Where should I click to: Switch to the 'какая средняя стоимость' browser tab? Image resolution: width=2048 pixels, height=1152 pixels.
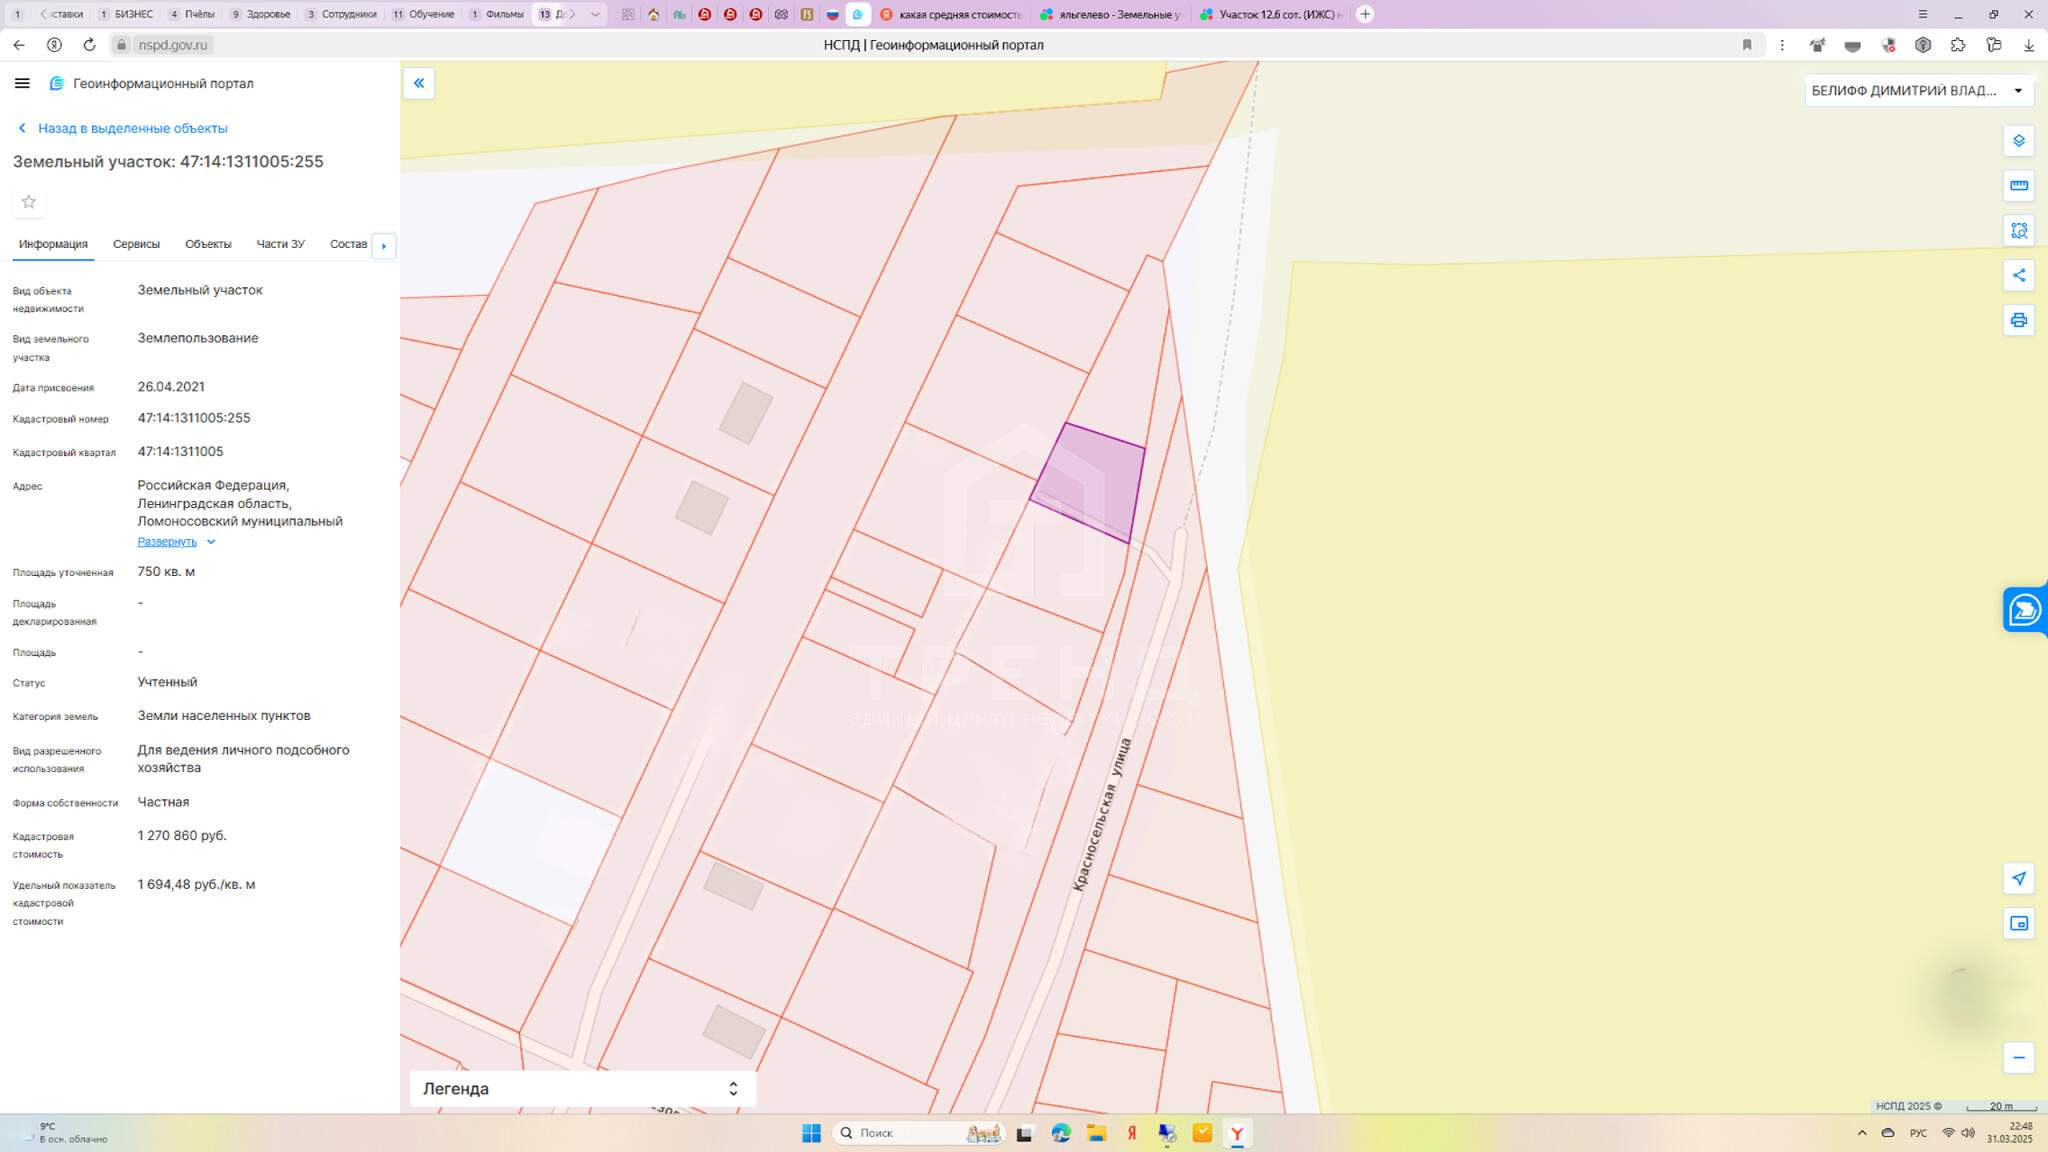click(950, 14)
